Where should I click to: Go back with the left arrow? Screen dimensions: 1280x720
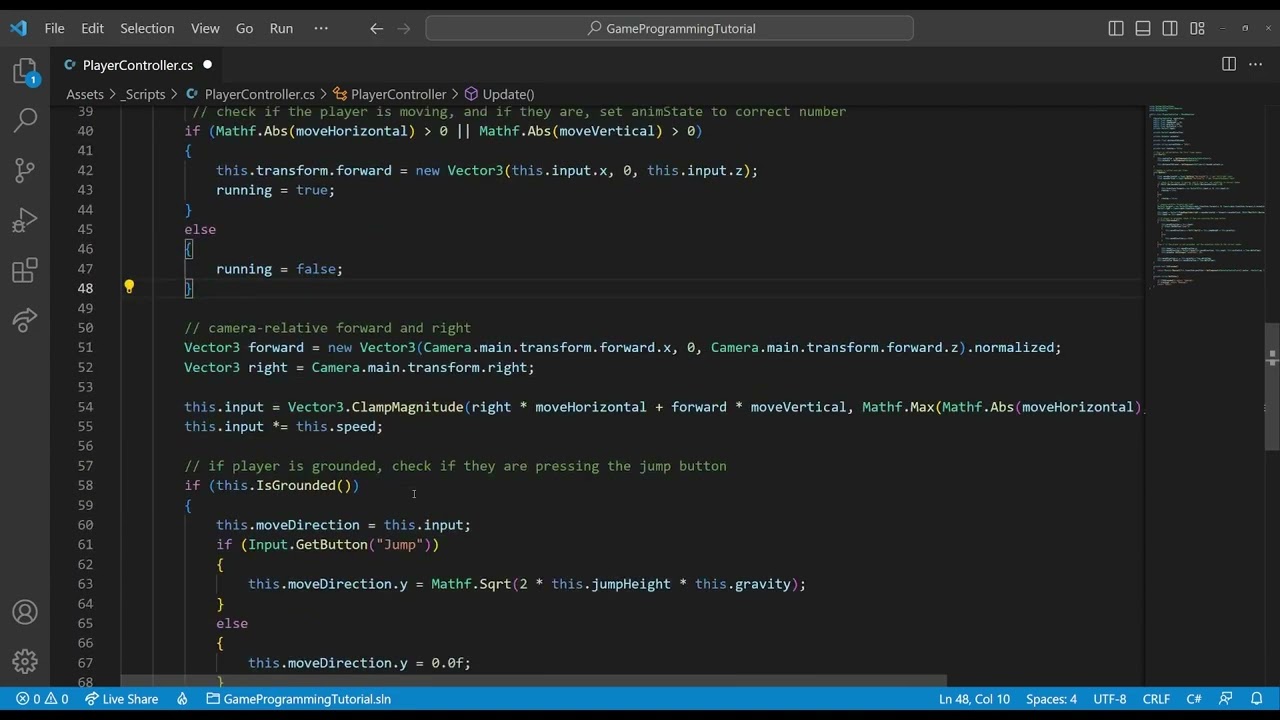[x=376, y=28]
